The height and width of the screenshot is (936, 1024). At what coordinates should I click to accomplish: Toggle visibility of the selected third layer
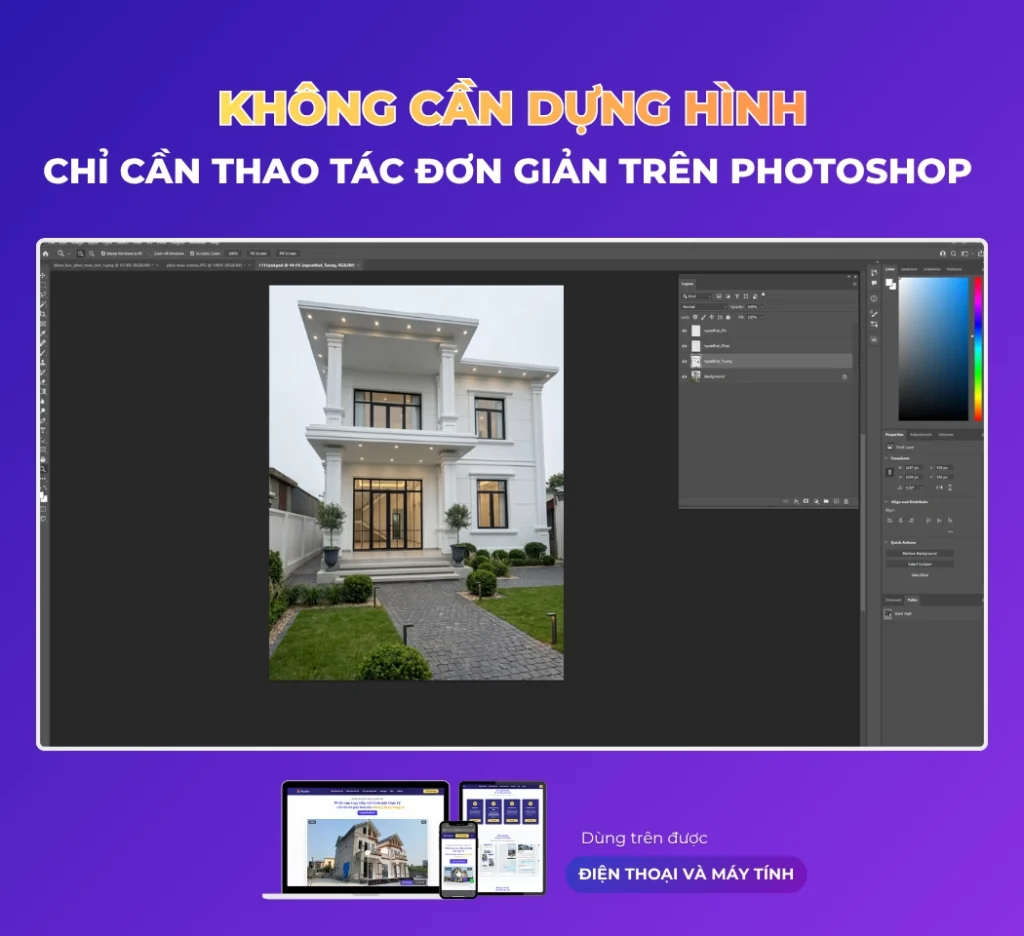(x=685, y=361)
